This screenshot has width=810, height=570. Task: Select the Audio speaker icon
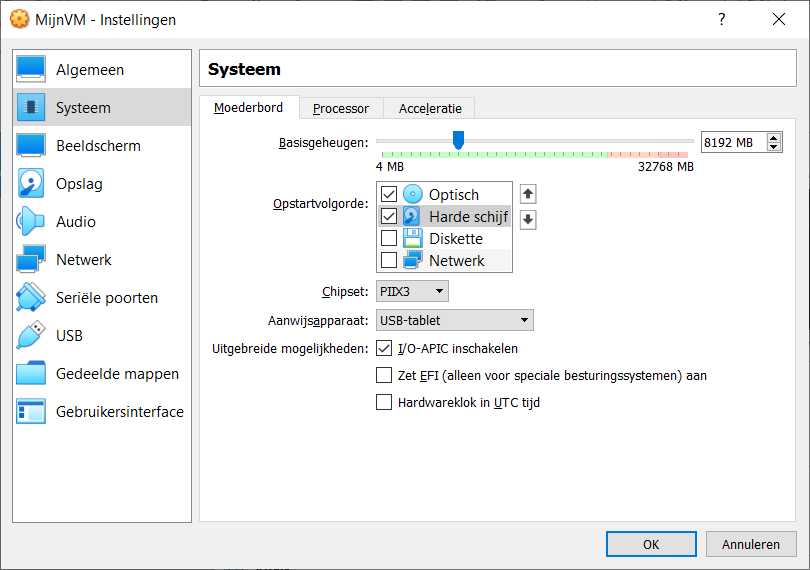[31, 222]
